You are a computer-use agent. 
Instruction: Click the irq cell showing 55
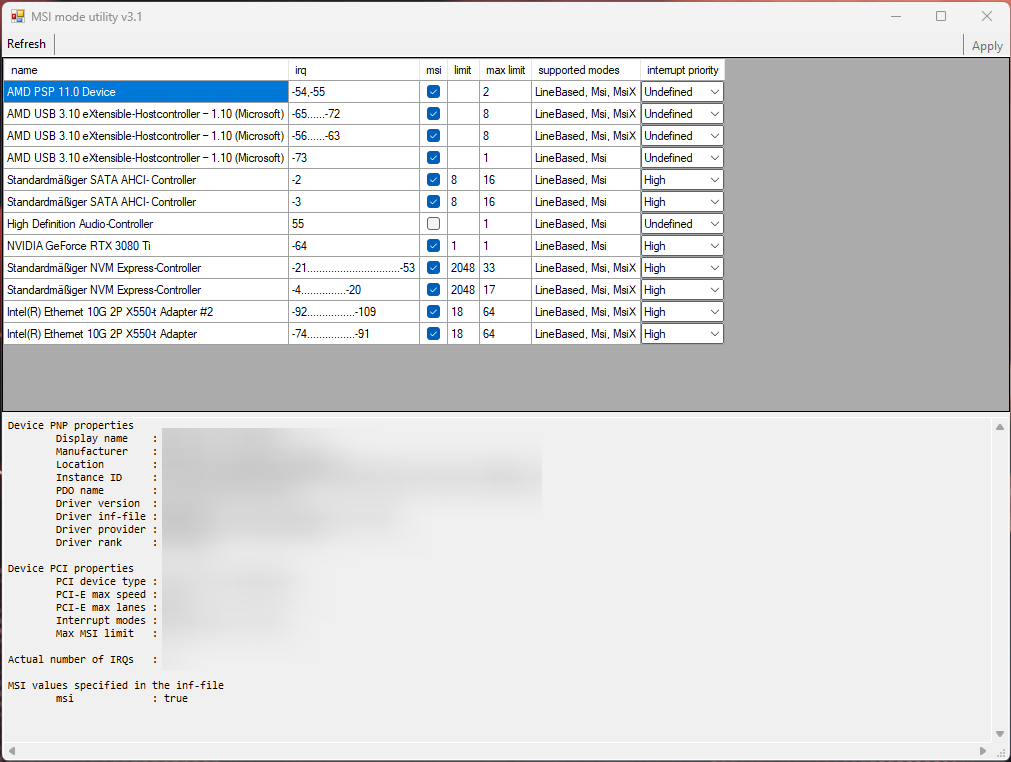point(354,223)
